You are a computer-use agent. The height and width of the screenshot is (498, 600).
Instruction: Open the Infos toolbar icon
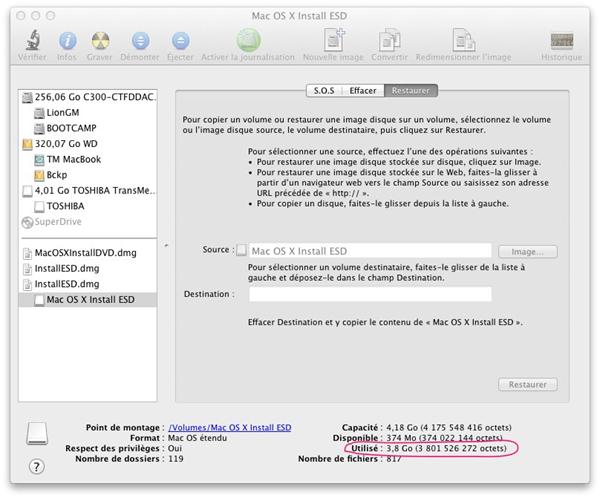click(x=67, y=41)
